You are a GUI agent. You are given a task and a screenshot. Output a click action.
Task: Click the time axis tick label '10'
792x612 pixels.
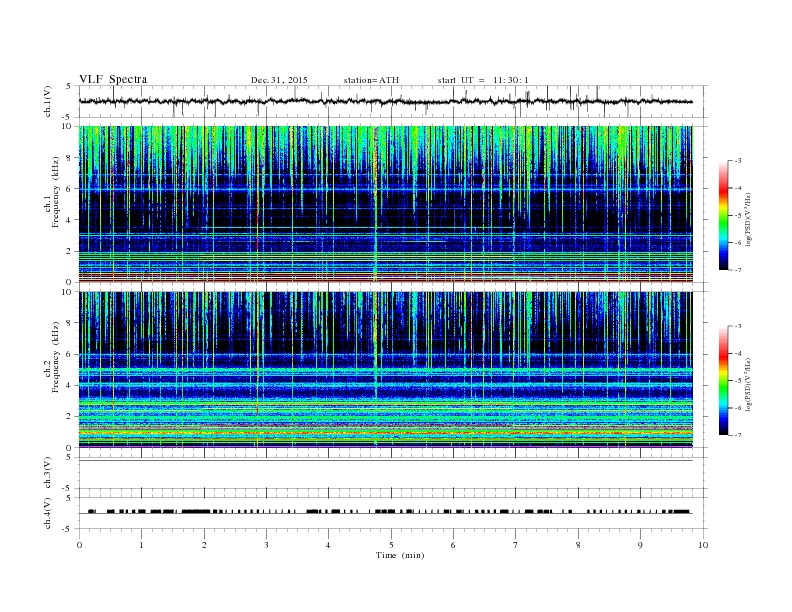[x=703, y=545]
